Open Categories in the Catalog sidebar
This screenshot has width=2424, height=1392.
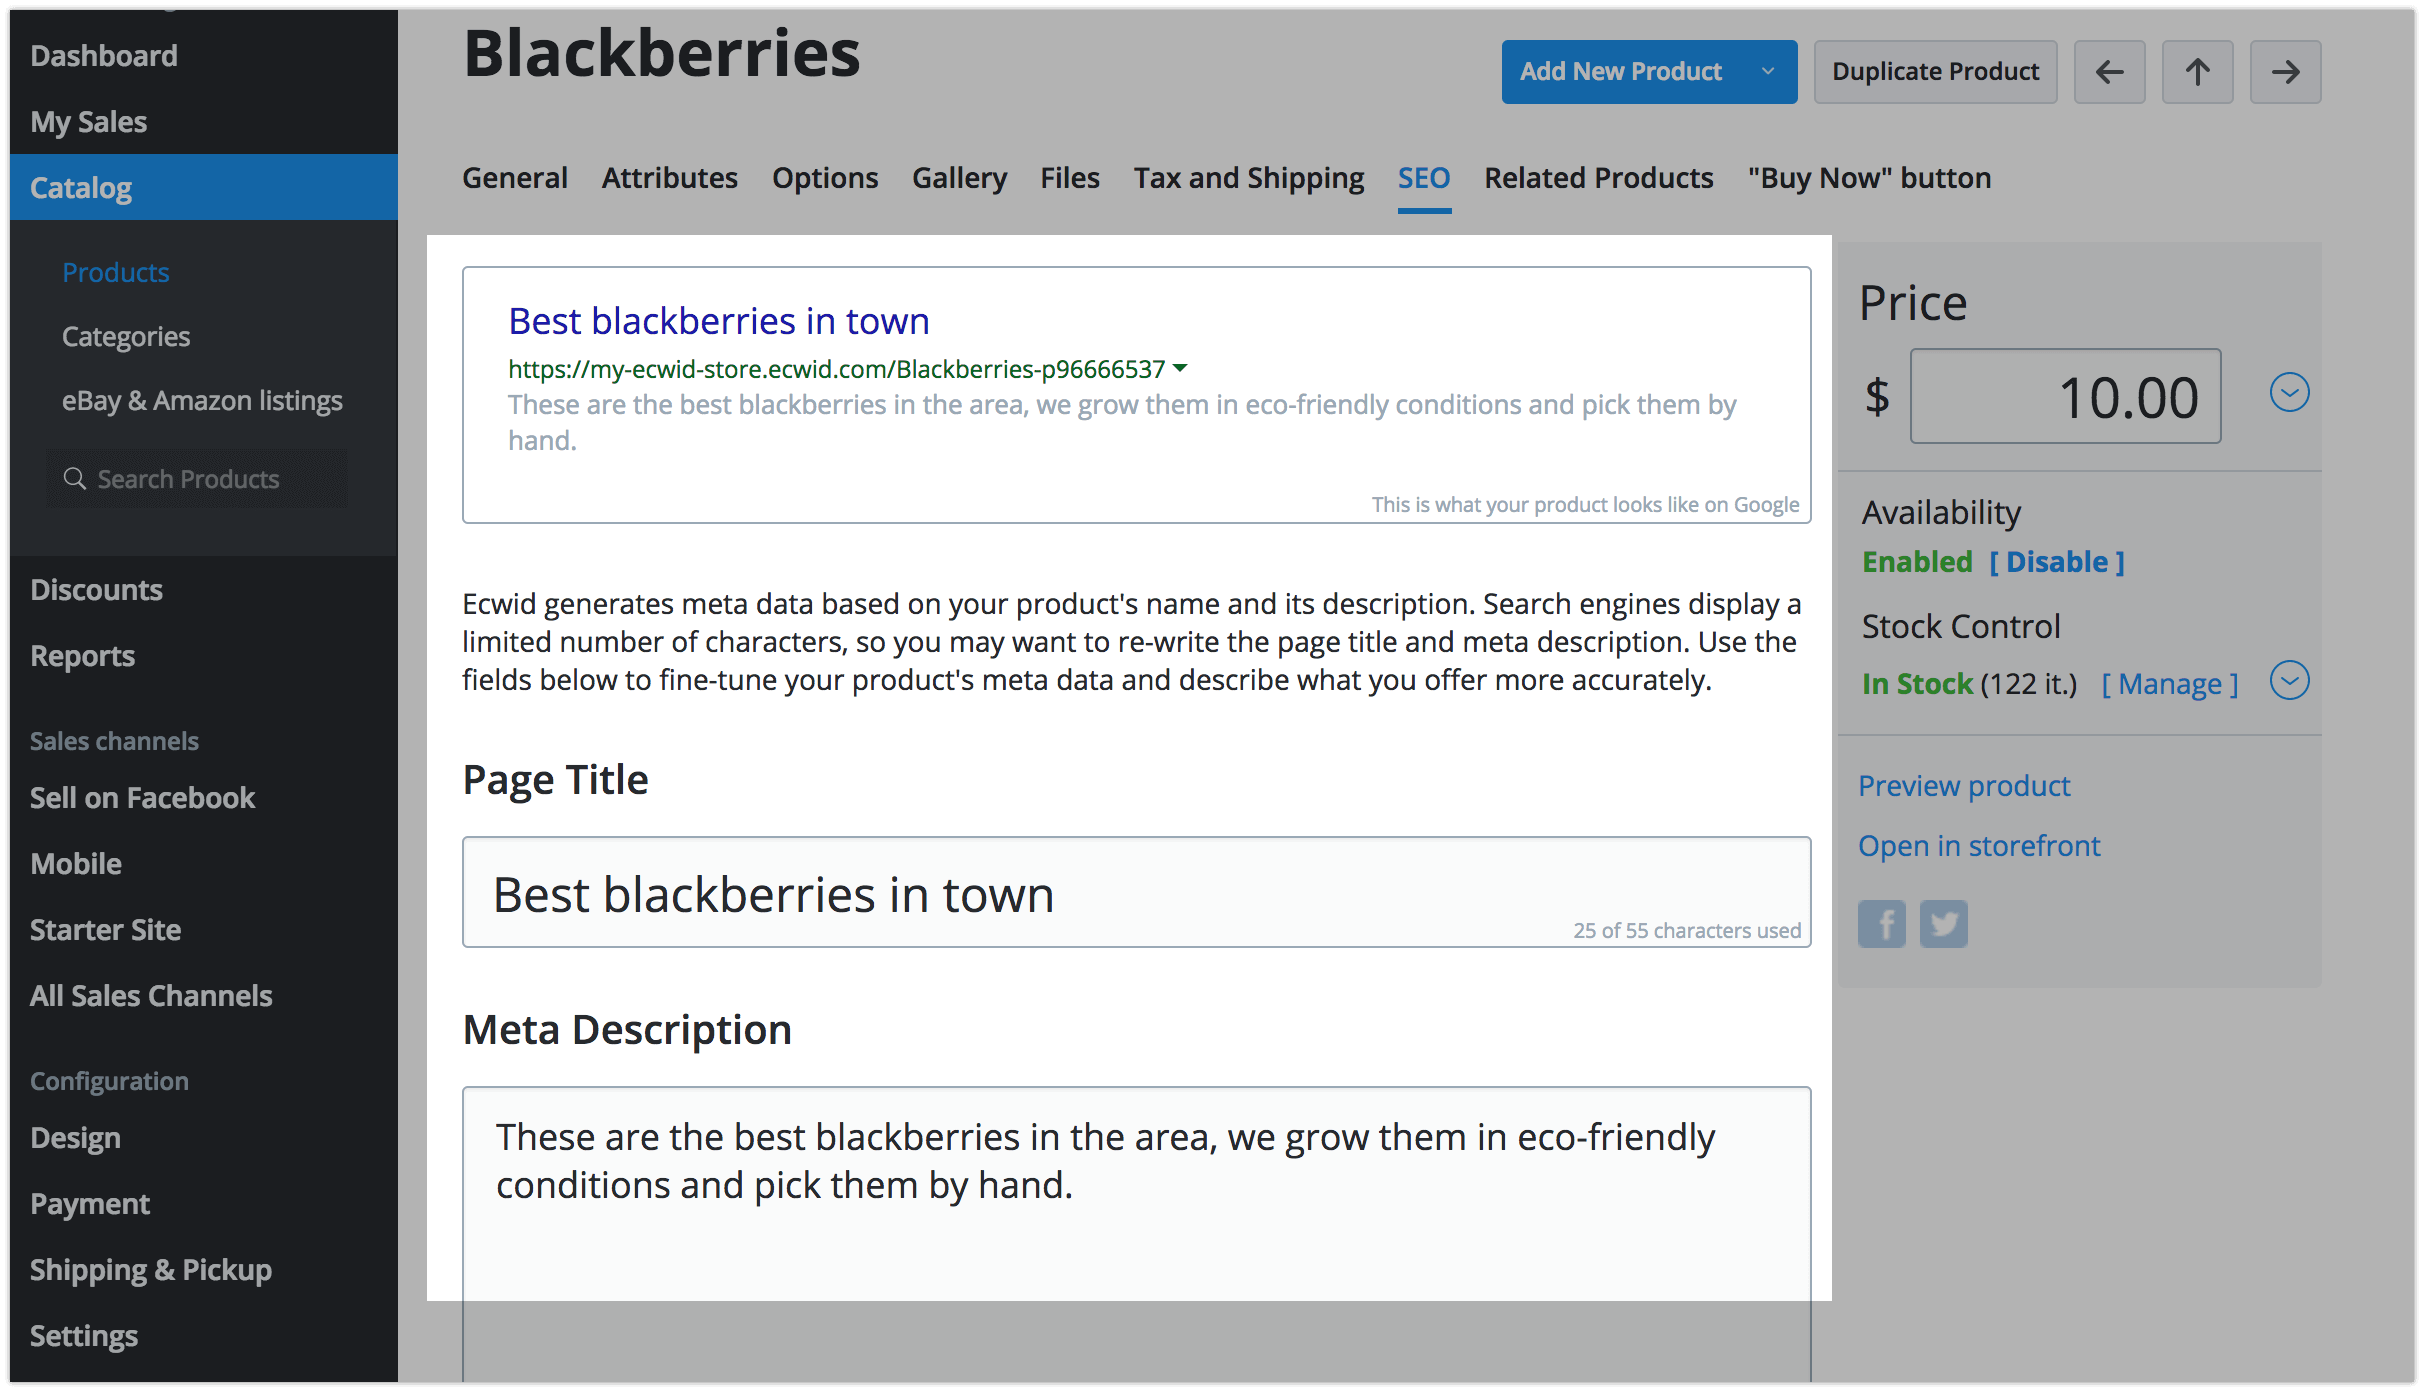coord(126,337)
